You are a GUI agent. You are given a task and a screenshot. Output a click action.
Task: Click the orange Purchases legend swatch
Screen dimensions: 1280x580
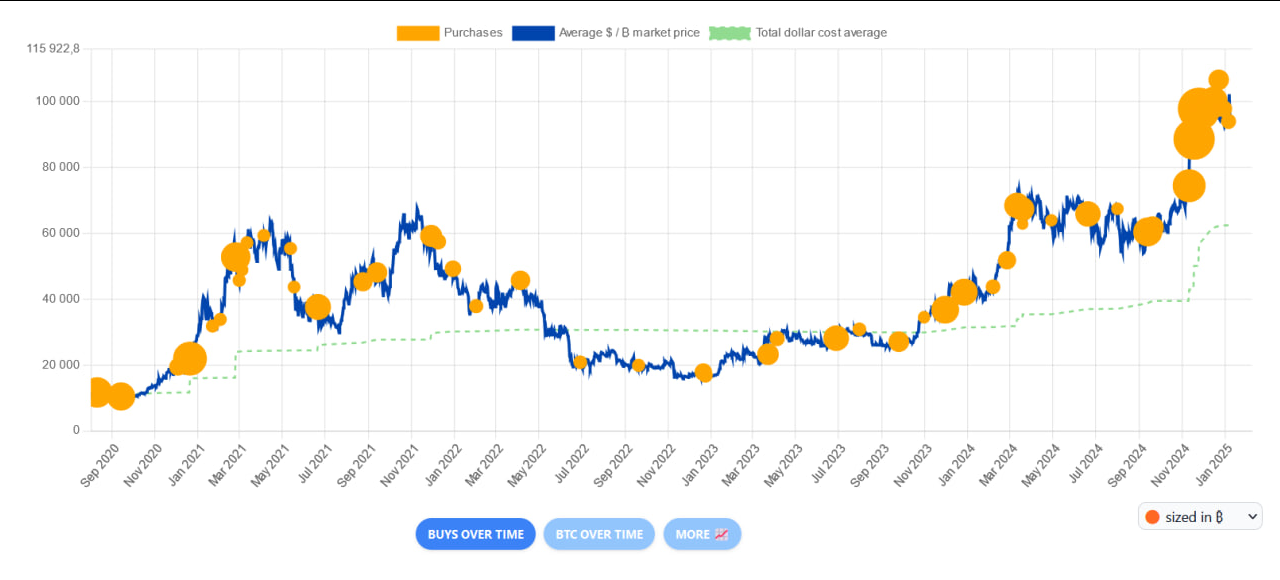click(418, 33)
